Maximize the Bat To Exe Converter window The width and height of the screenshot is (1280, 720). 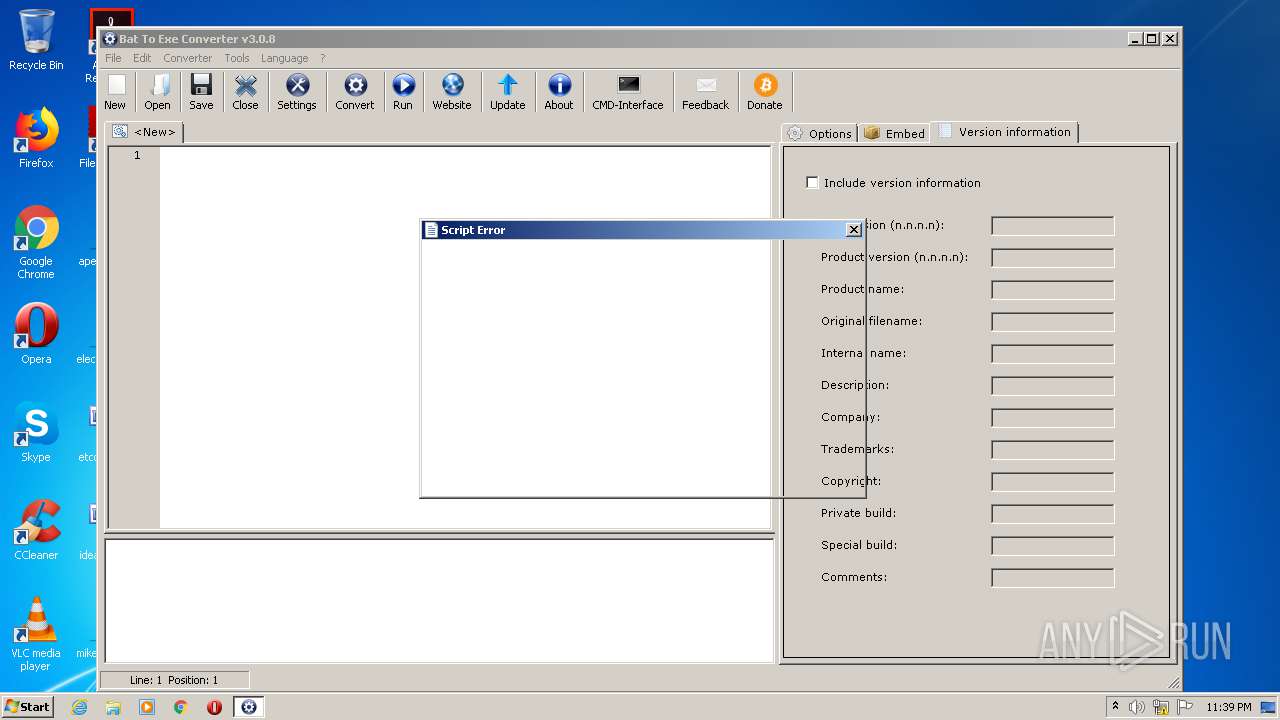pyautogui.click(x=1152, y=39)
